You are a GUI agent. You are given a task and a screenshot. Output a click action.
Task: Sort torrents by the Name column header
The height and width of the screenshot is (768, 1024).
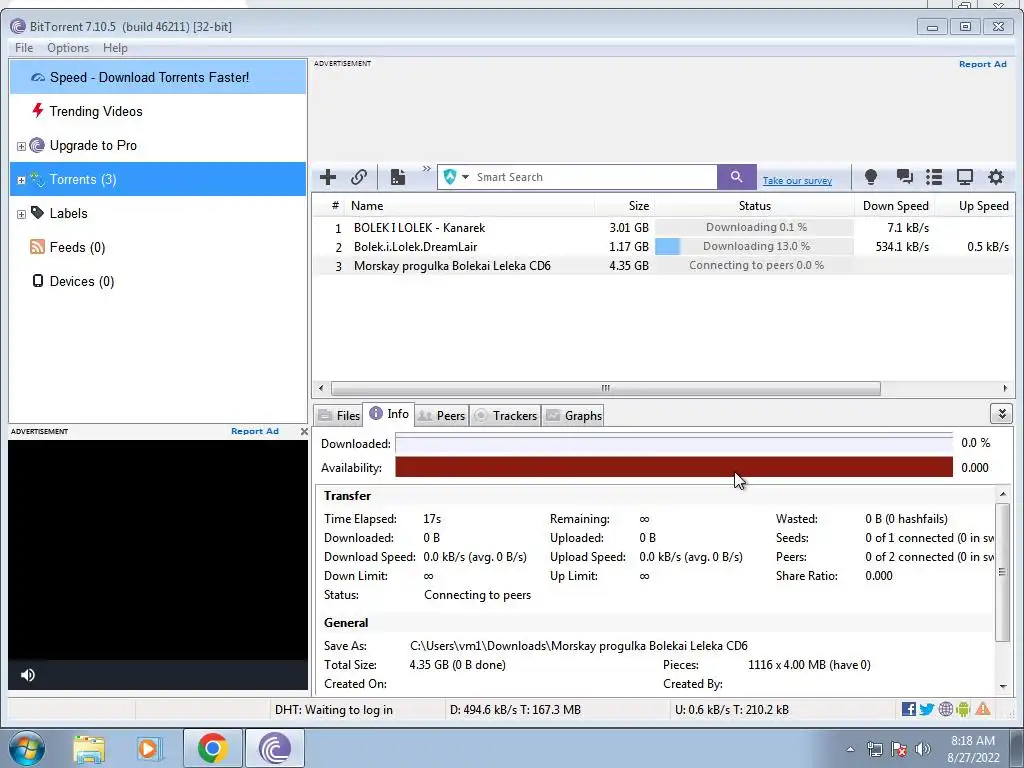click(470, 206)
